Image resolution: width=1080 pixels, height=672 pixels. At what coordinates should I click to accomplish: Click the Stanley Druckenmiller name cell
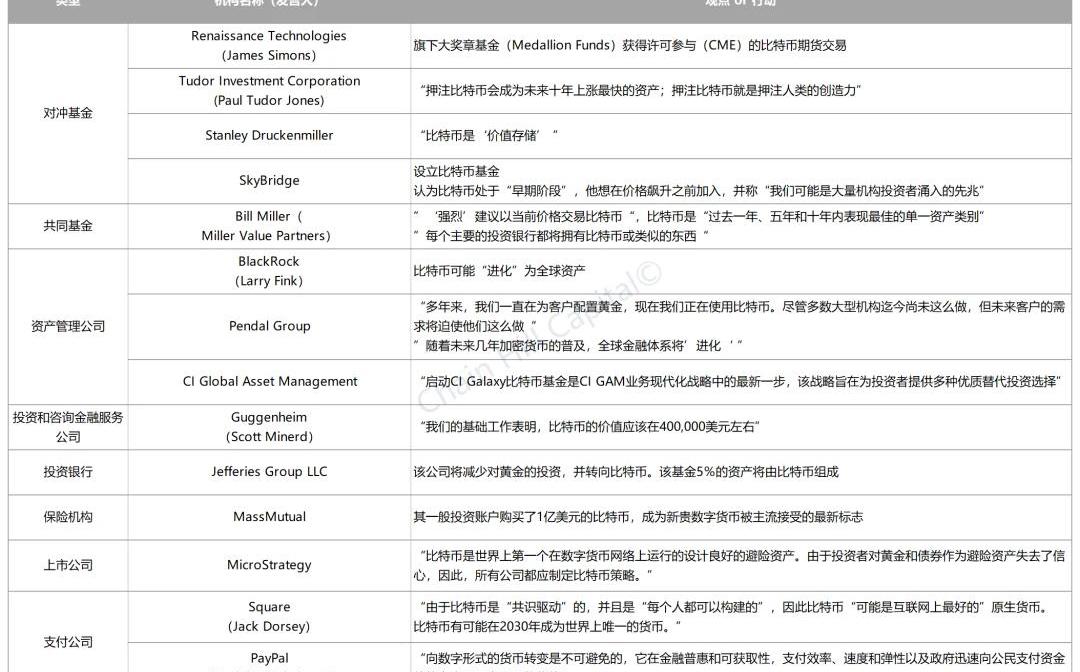coord(269,135)
